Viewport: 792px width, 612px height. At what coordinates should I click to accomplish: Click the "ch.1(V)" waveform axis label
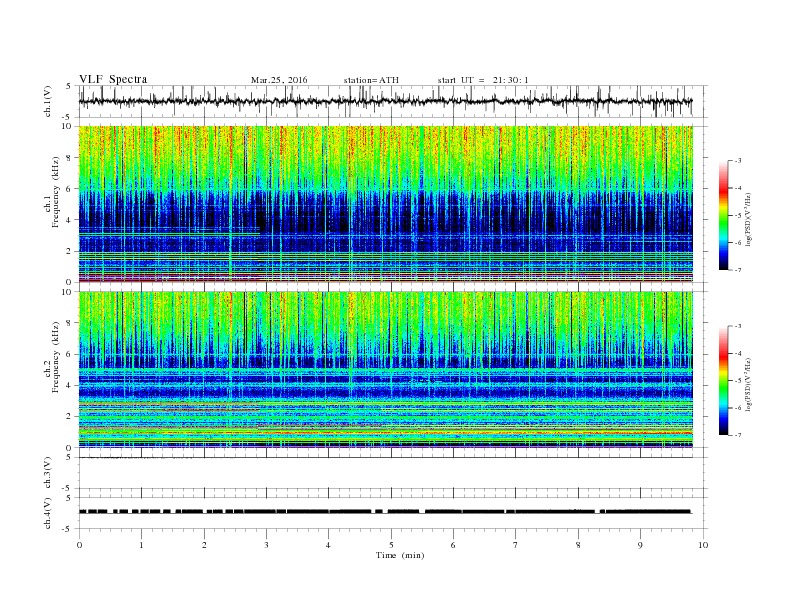[x=48, y=102]
